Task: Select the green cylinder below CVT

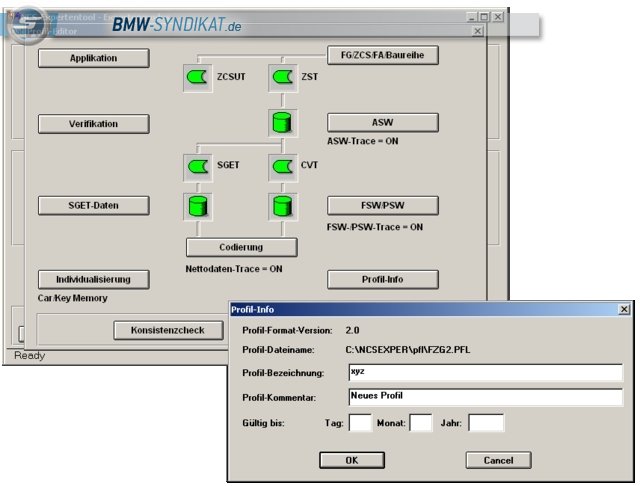Action: click(x=283, y=206)
